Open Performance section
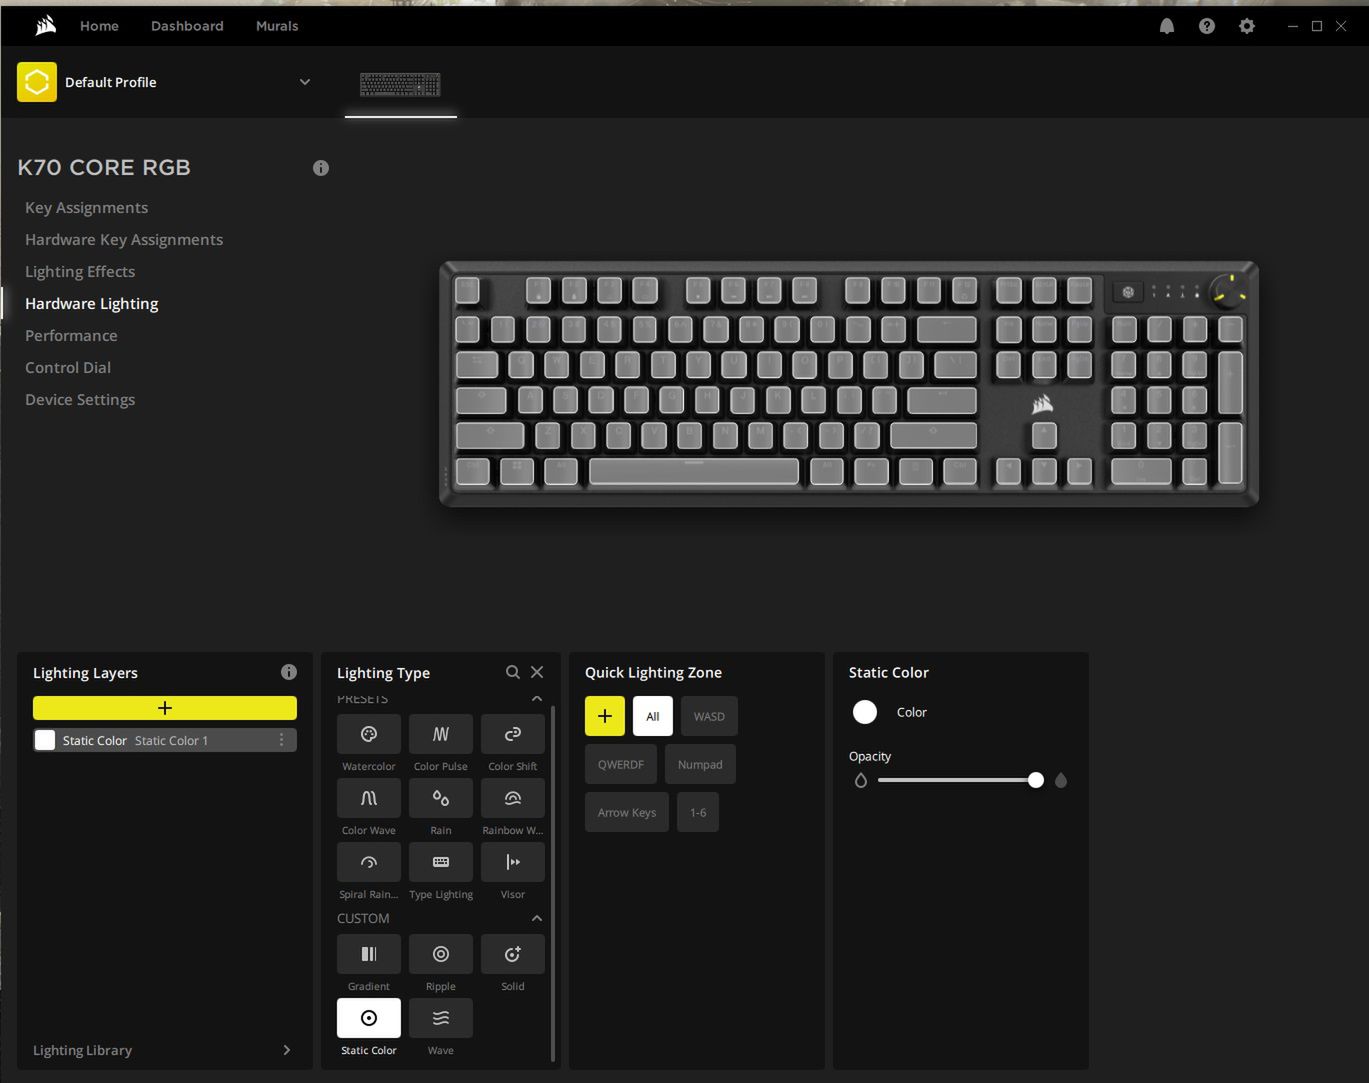 71,335
